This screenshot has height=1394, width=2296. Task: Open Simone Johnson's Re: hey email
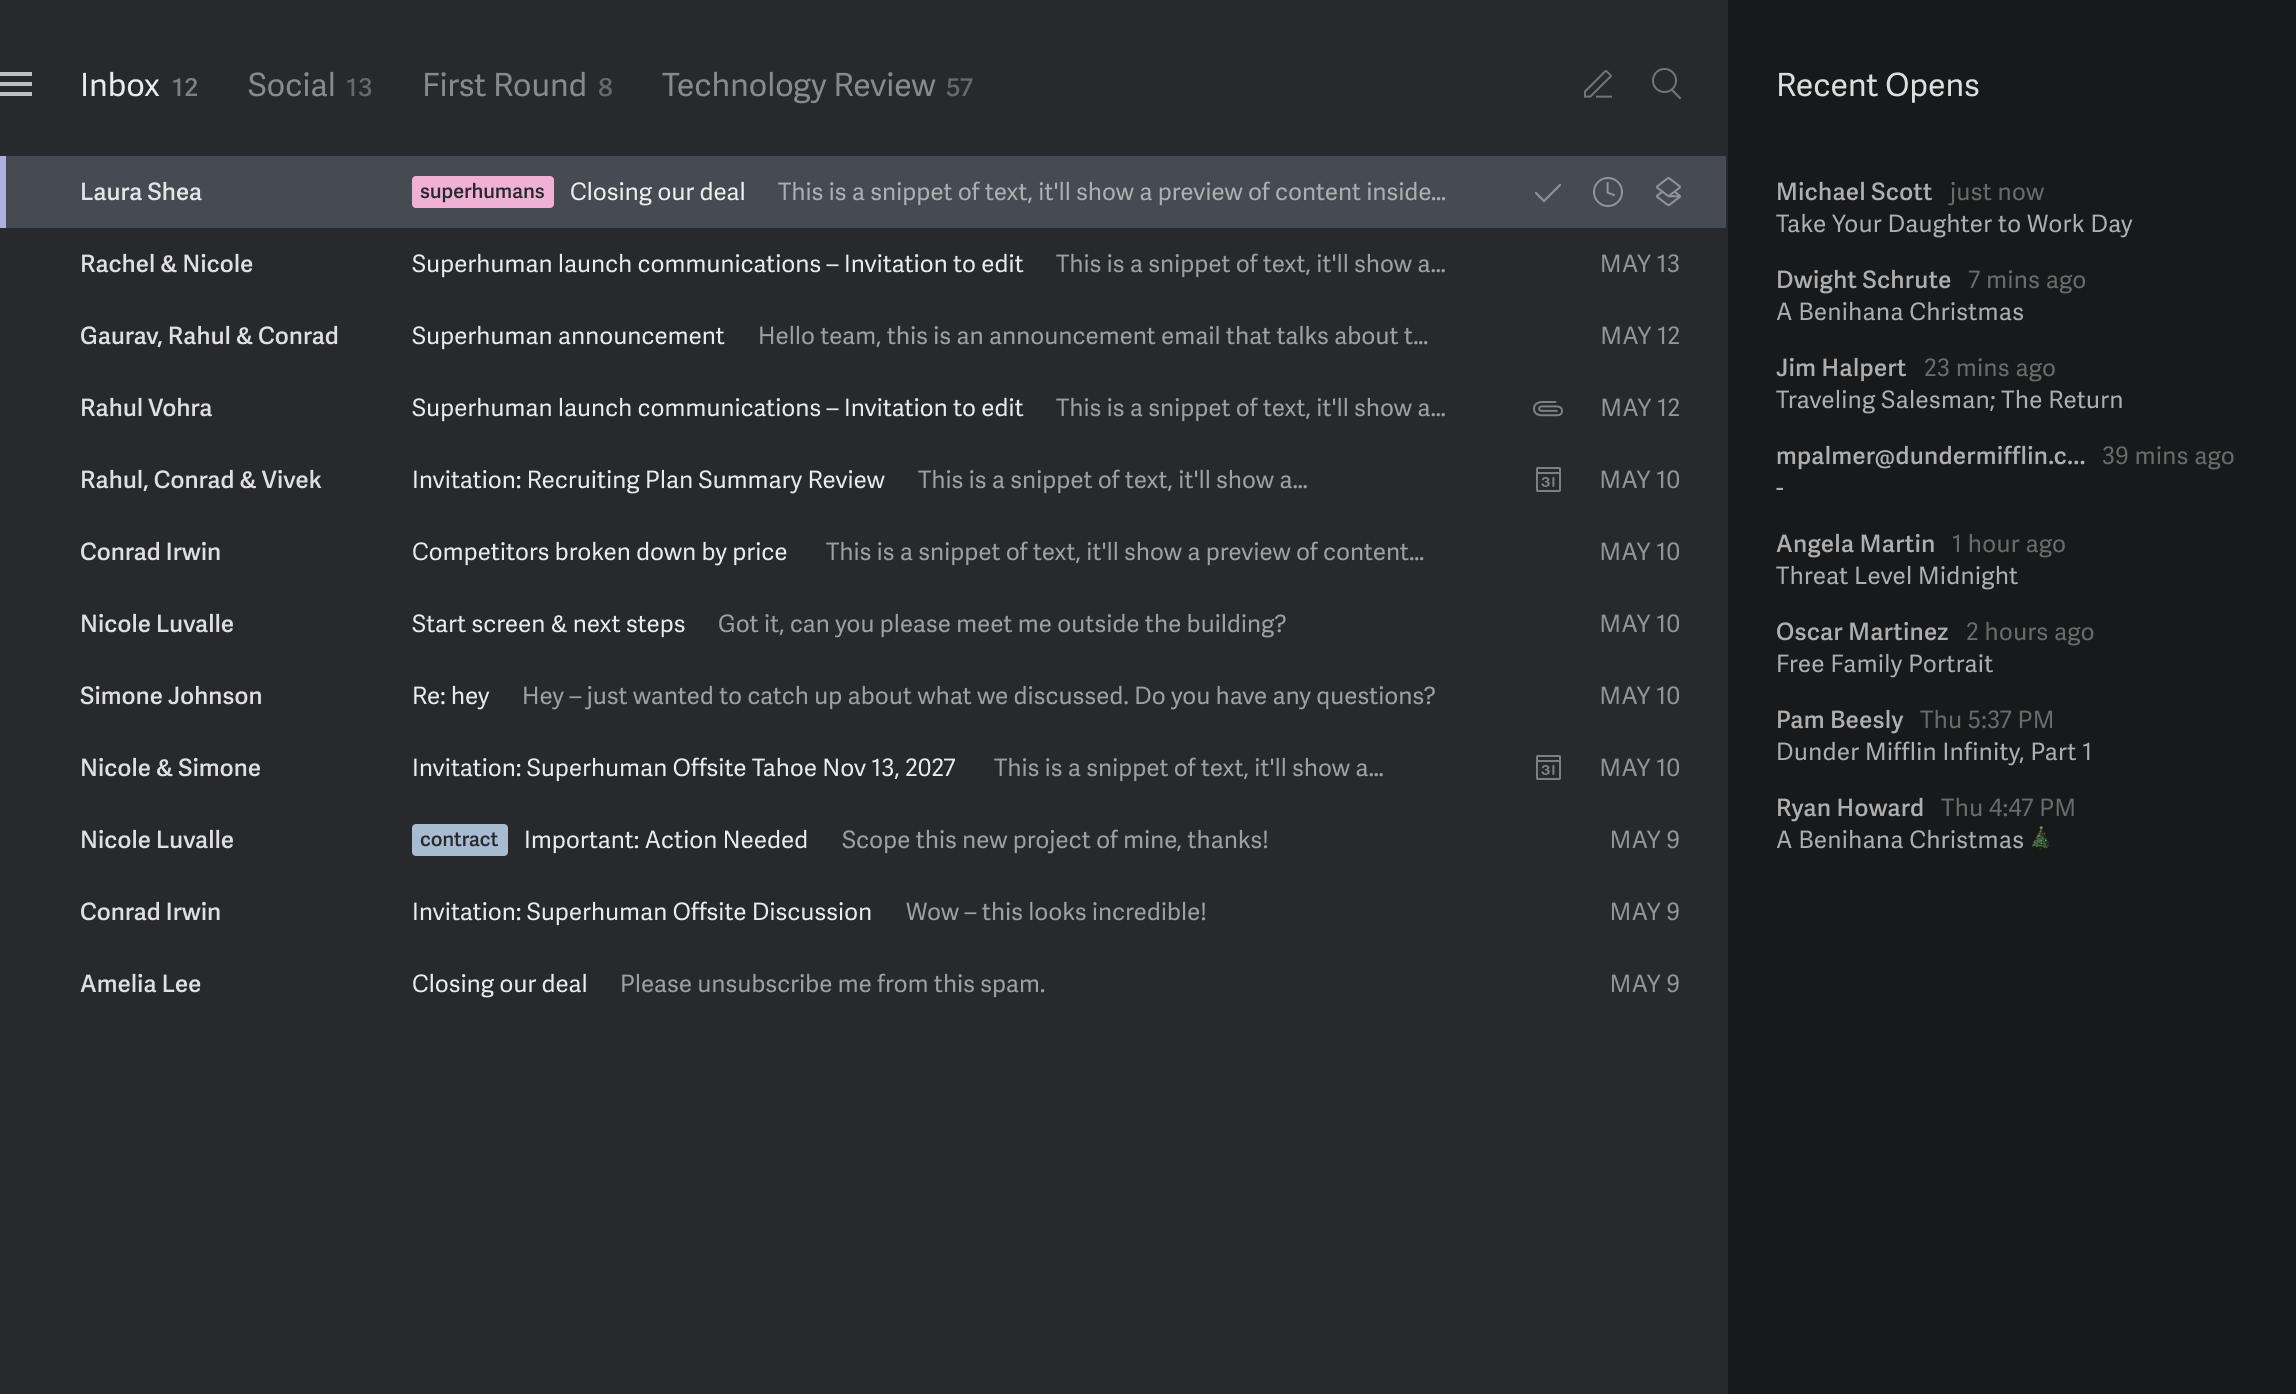[x=863, y=696]
